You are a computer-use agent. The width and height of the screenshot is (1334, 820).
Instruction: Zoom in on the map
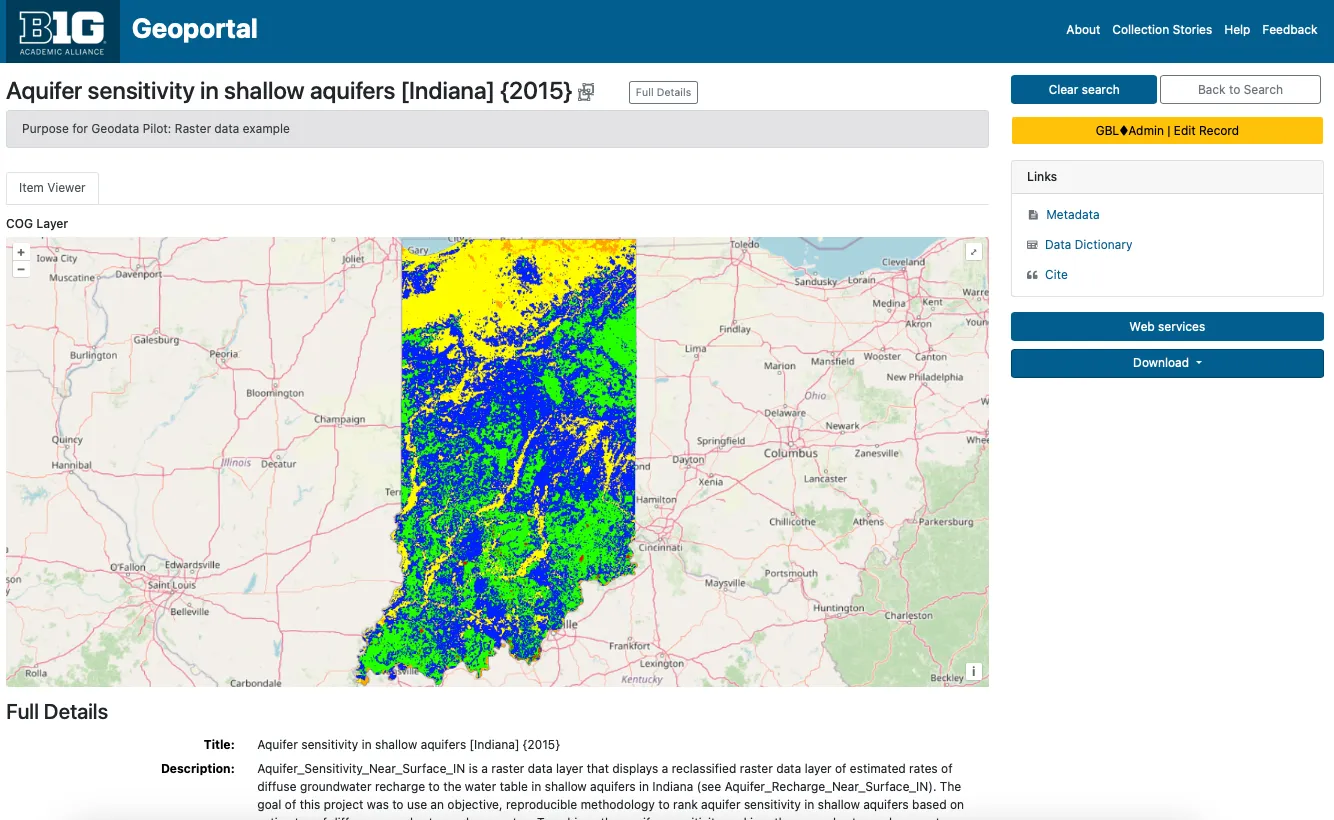click(x=21, y=253)
